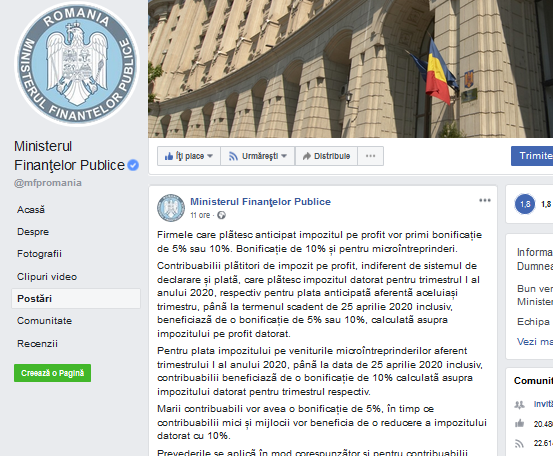Image resolution: width=553 pixels, height=456 pixels.
Task: Click the blue verified badge icon
Action: (x=133, y=165)
